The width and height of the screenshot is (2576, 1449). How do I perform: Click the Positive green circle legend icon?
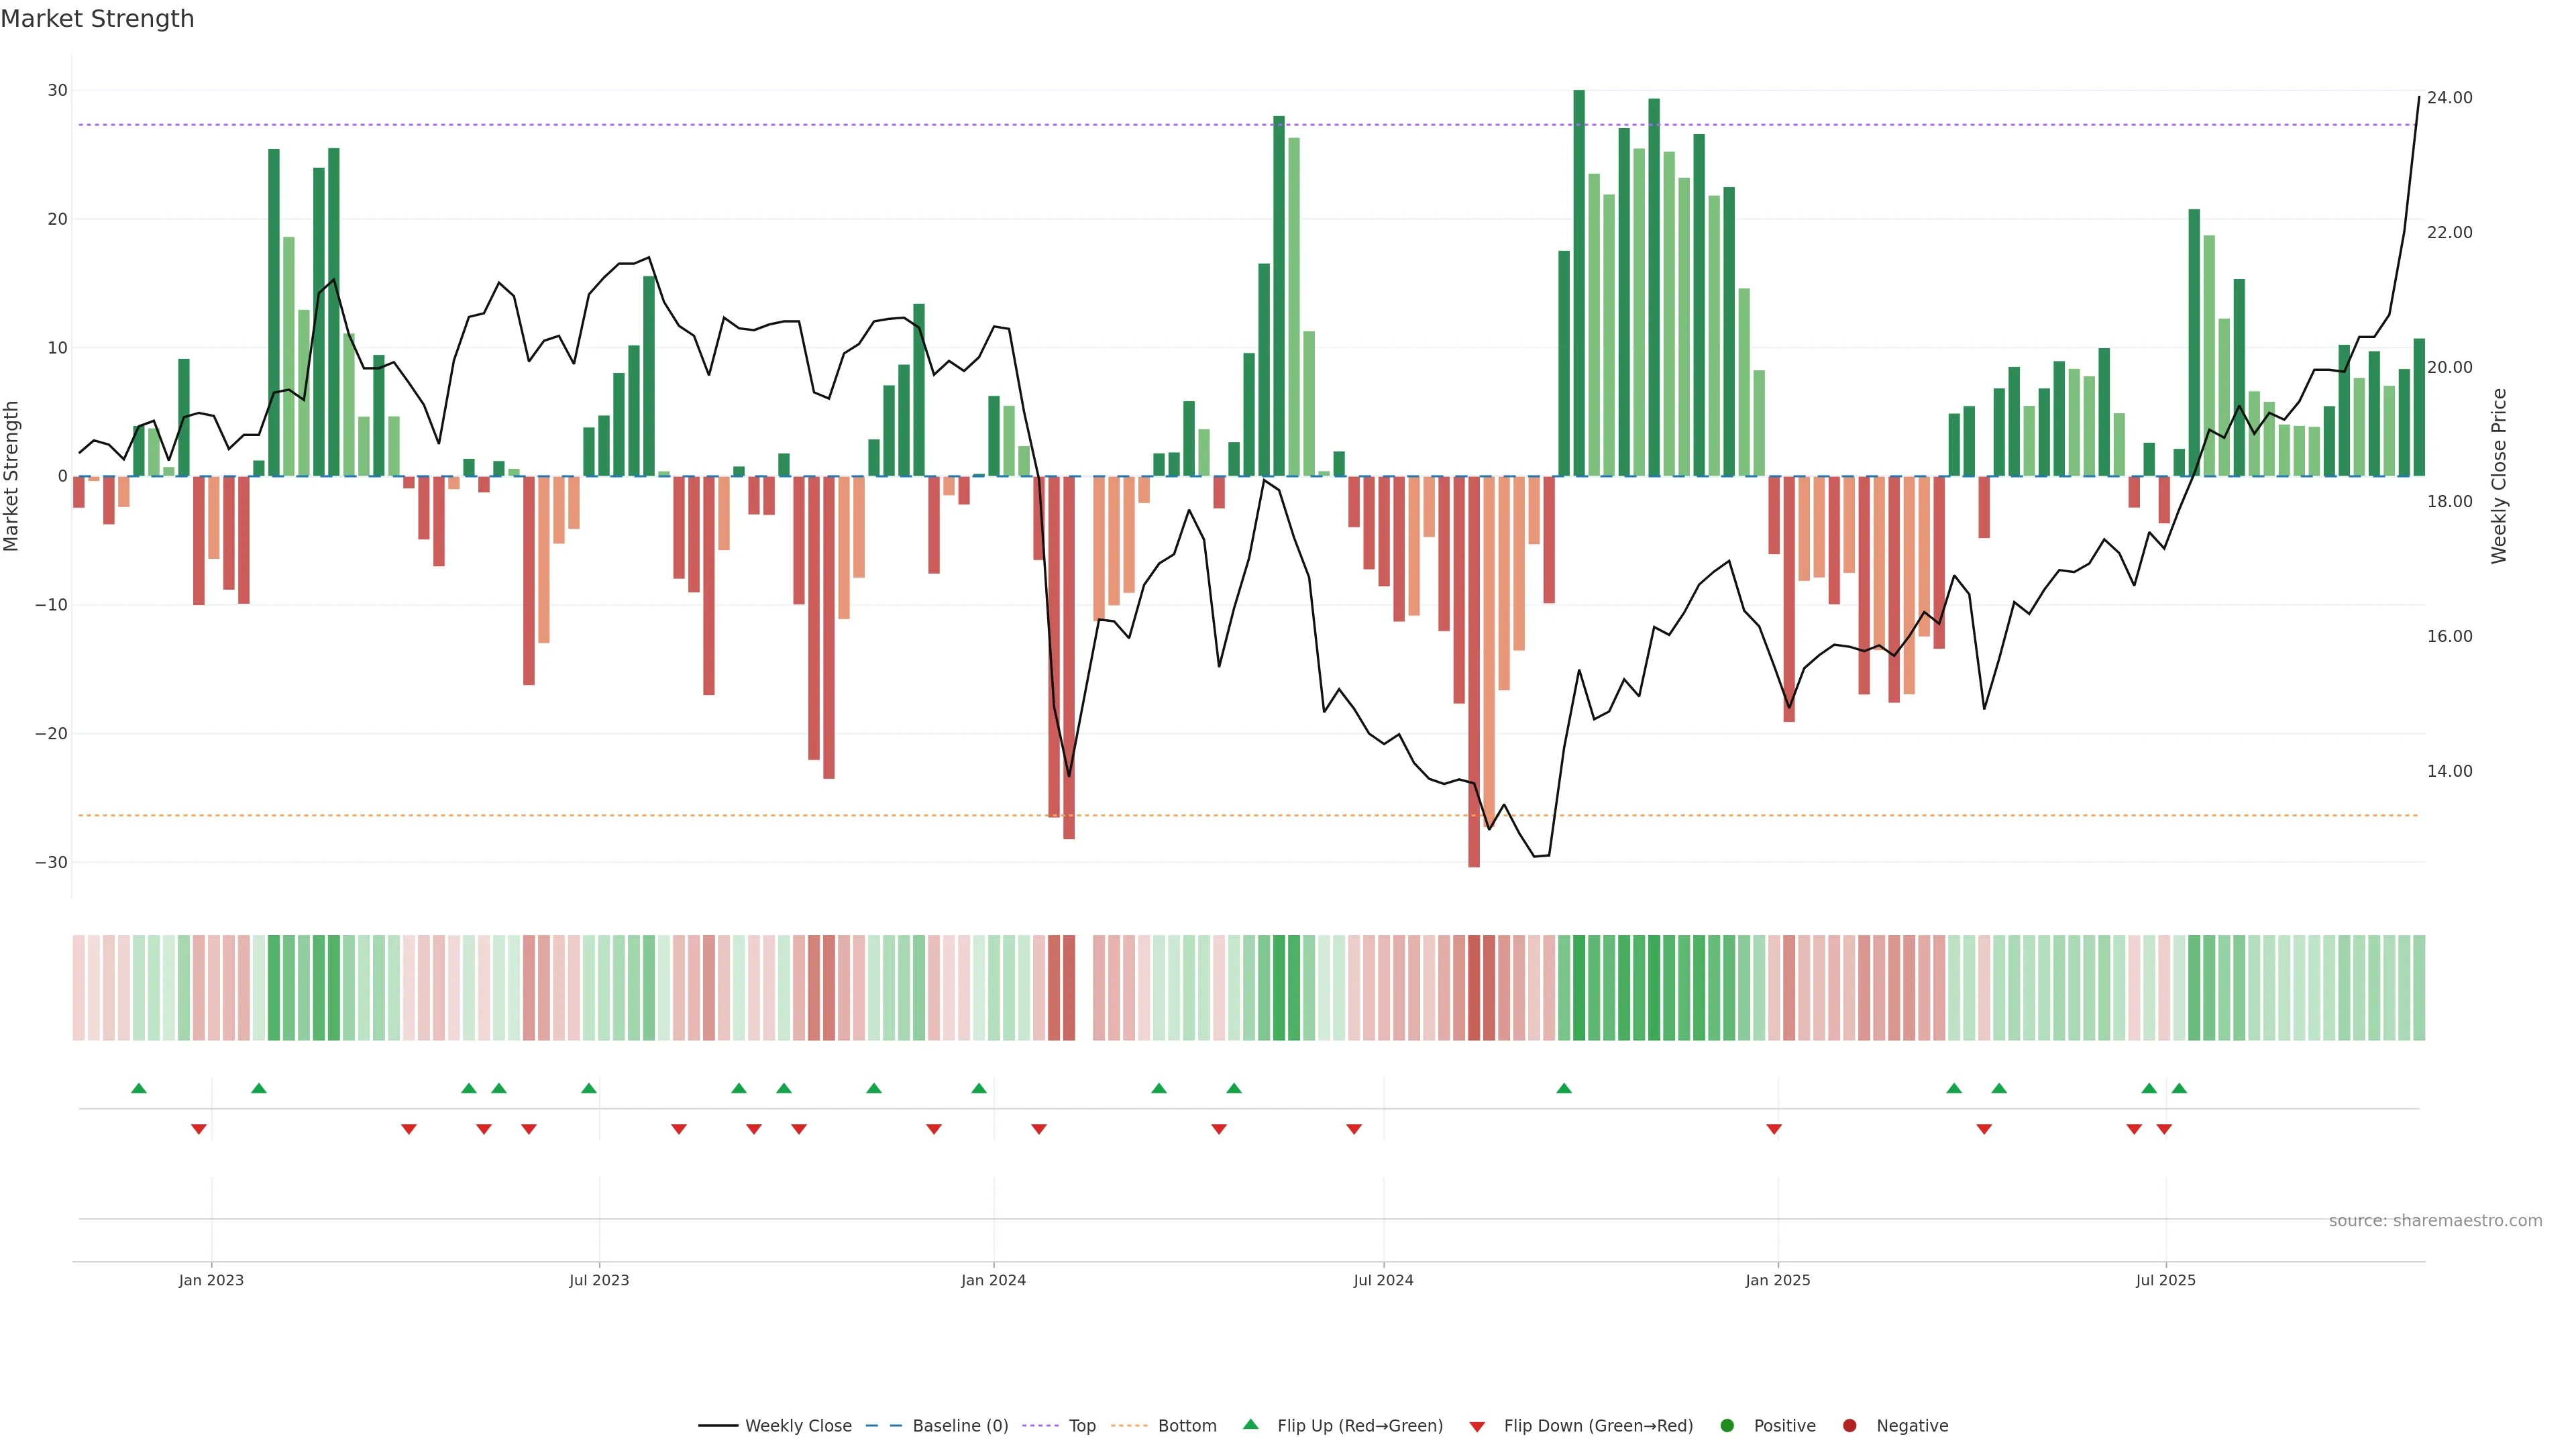1727,1426
